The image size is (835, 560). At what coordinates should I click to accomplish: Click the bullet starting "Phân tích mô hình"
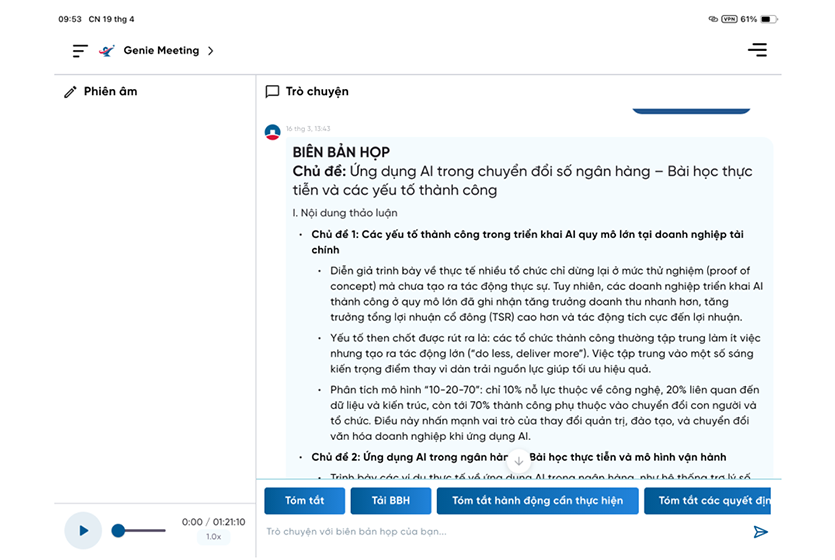click(545, 413)
